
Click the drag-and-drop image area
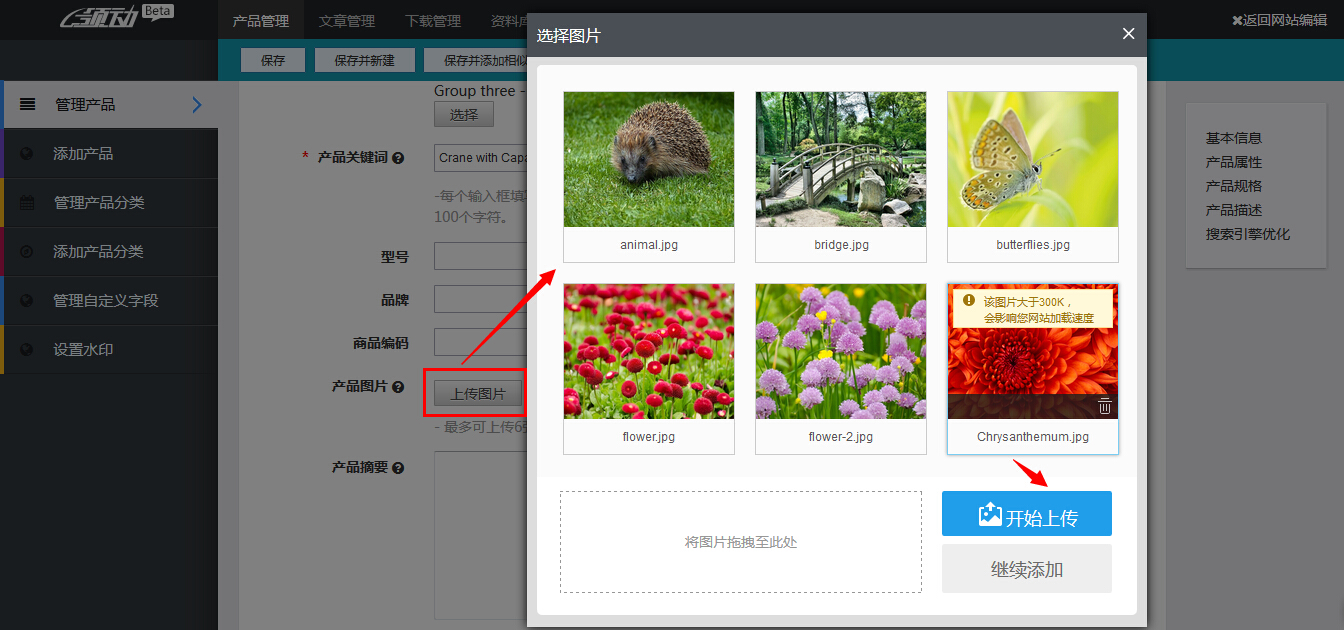pyautogui.click(x=740, y=542)
